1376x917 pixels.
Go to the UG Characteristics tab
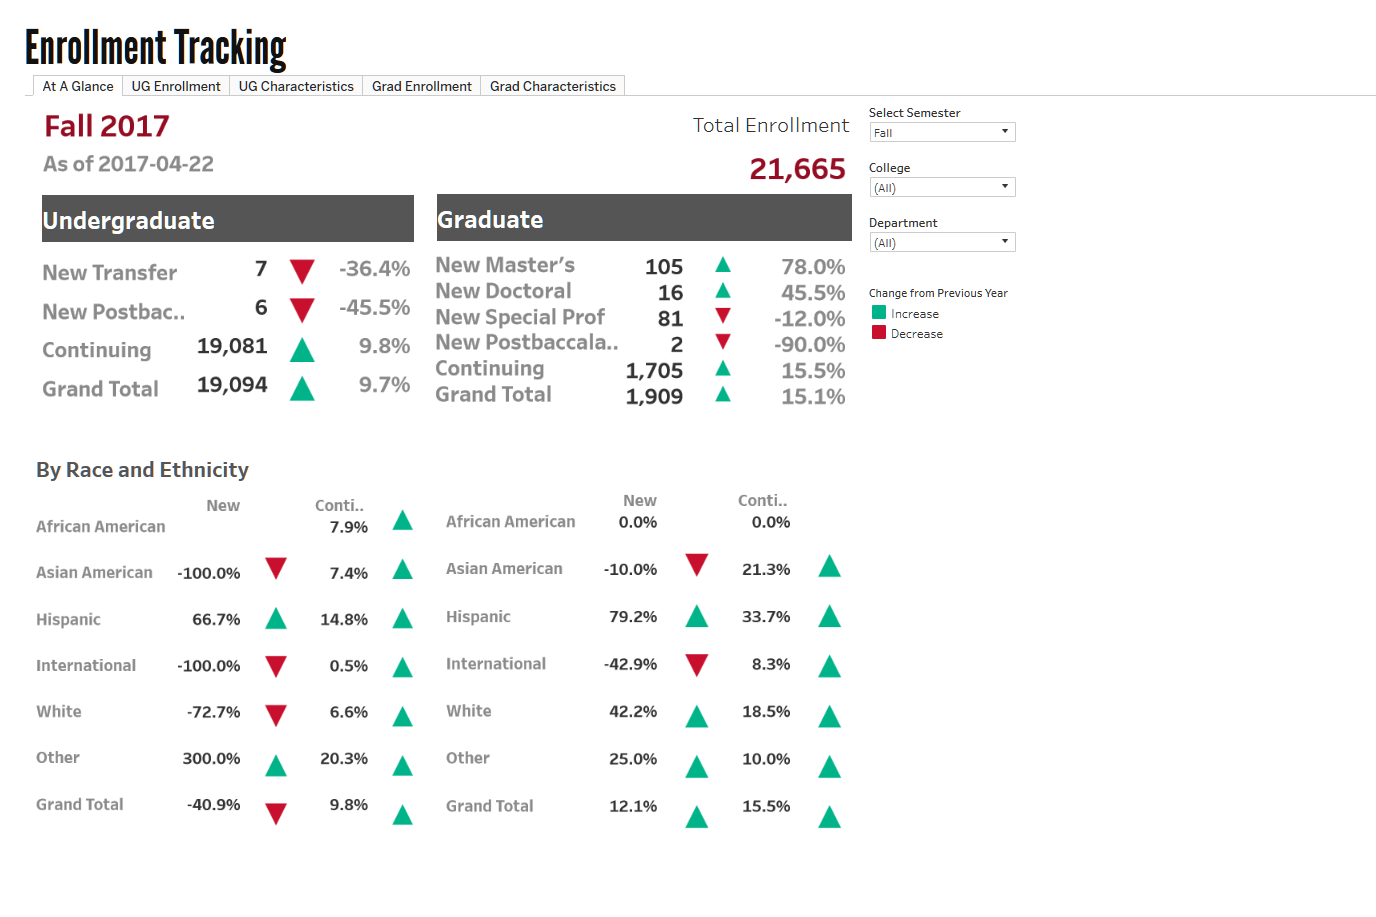296,86
